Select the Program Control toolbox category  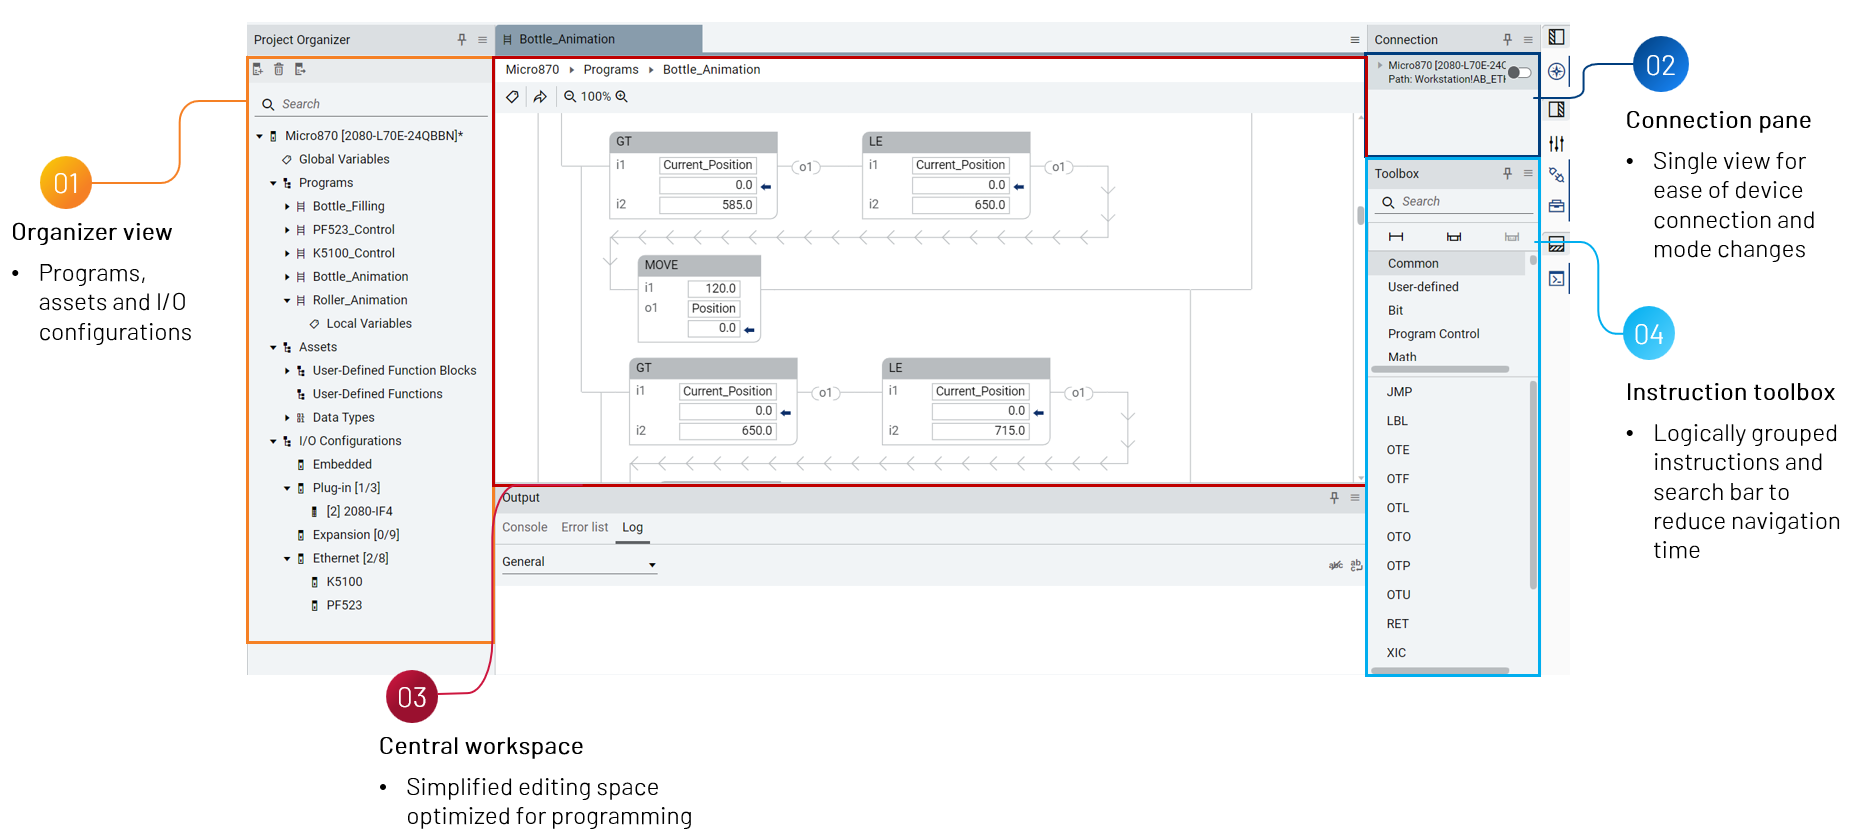[1433, 334]
